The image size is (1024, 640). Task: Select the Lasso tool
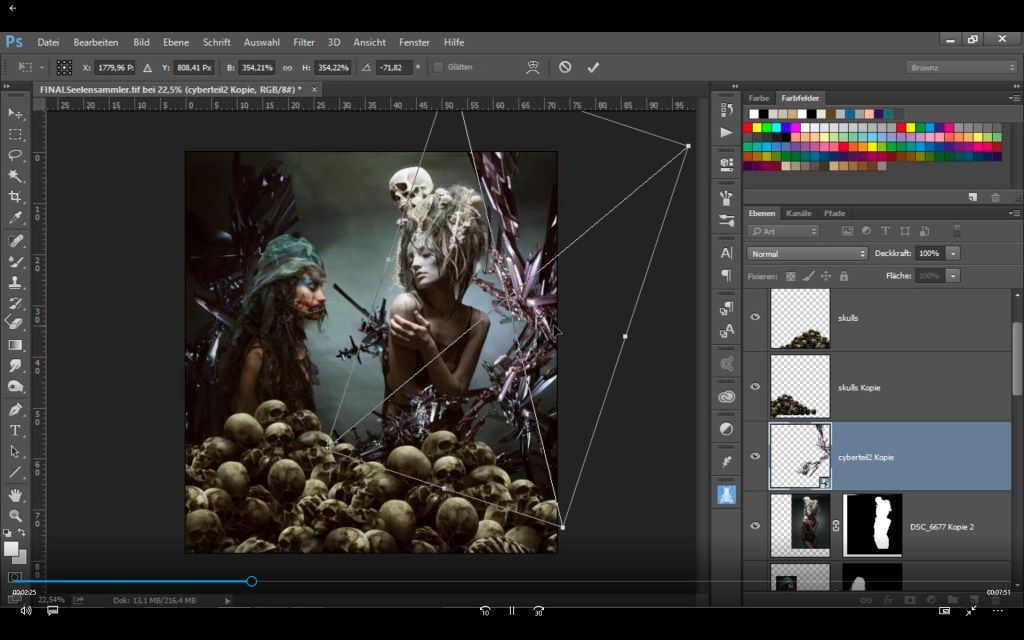(15, 155)
